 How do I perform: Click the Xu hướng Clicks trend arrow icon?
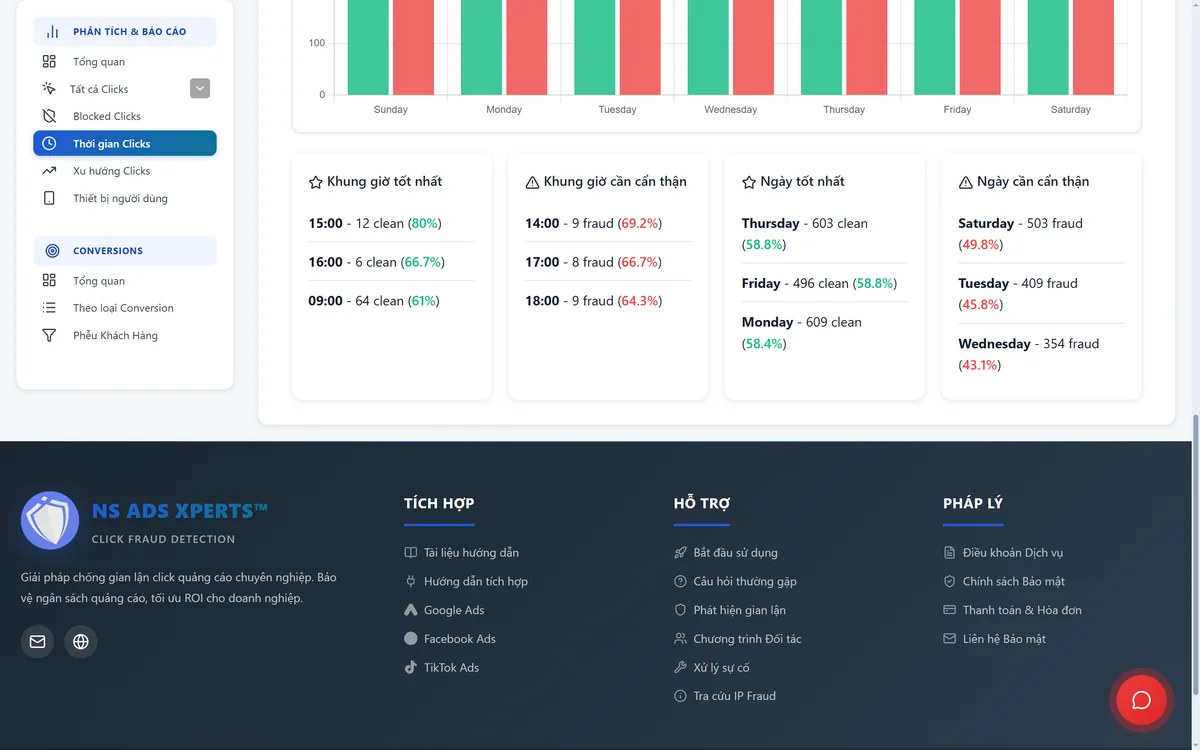[49, 171]
